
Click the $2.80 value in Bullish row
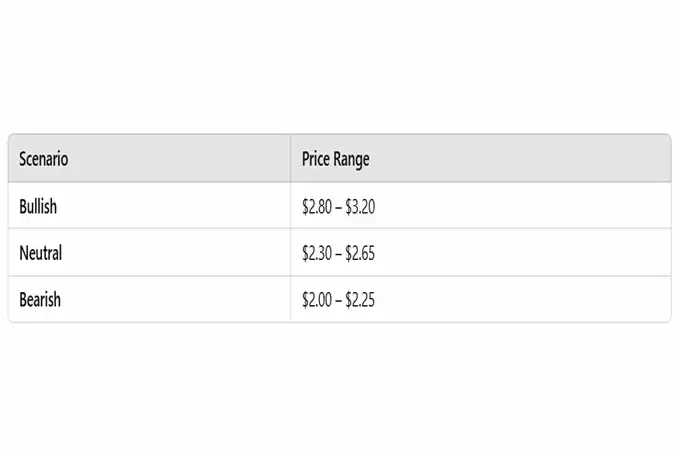(x=316, y=207)
